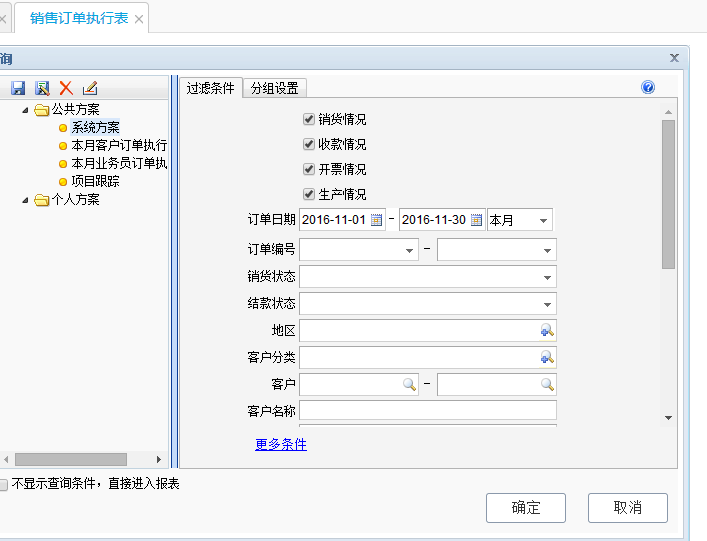Screen dimensions: 707x541
Task: Open the 本月 date range dropdown
Action: [543, 220]
